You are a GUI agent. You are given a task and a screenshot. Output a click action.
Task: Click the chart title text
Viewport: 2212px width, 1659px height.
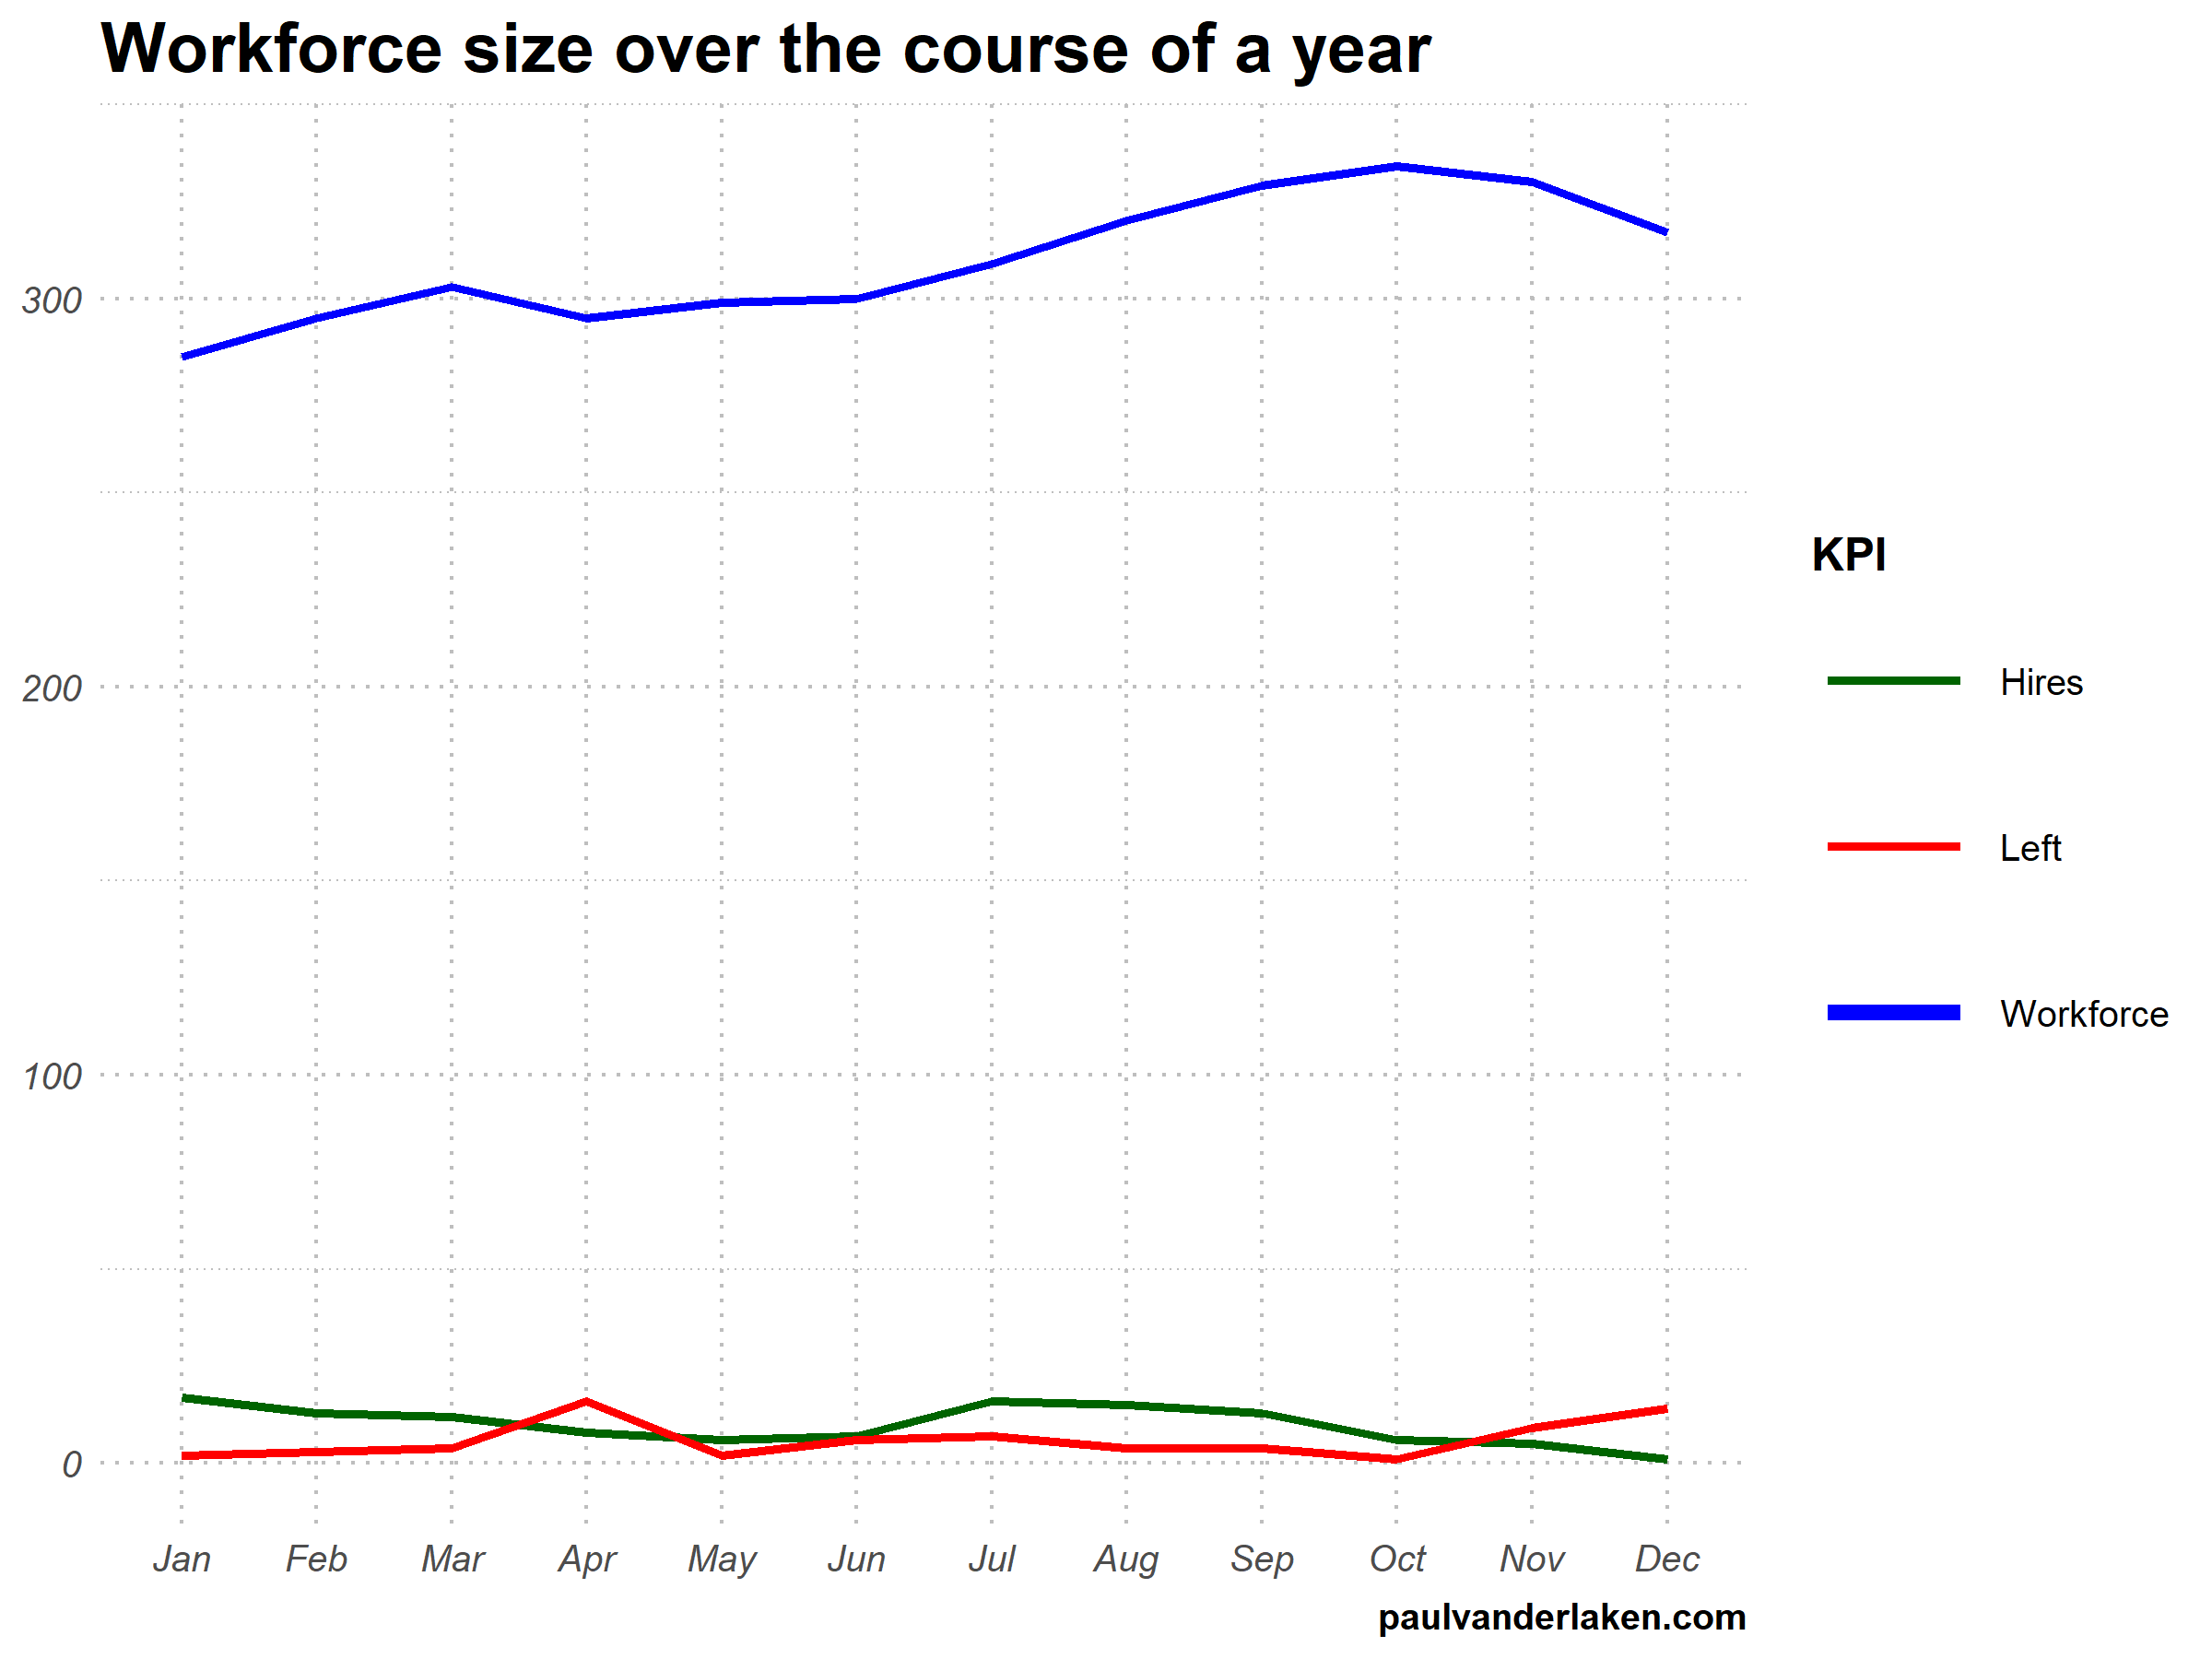pyautogui.click(x=765, y=48)
